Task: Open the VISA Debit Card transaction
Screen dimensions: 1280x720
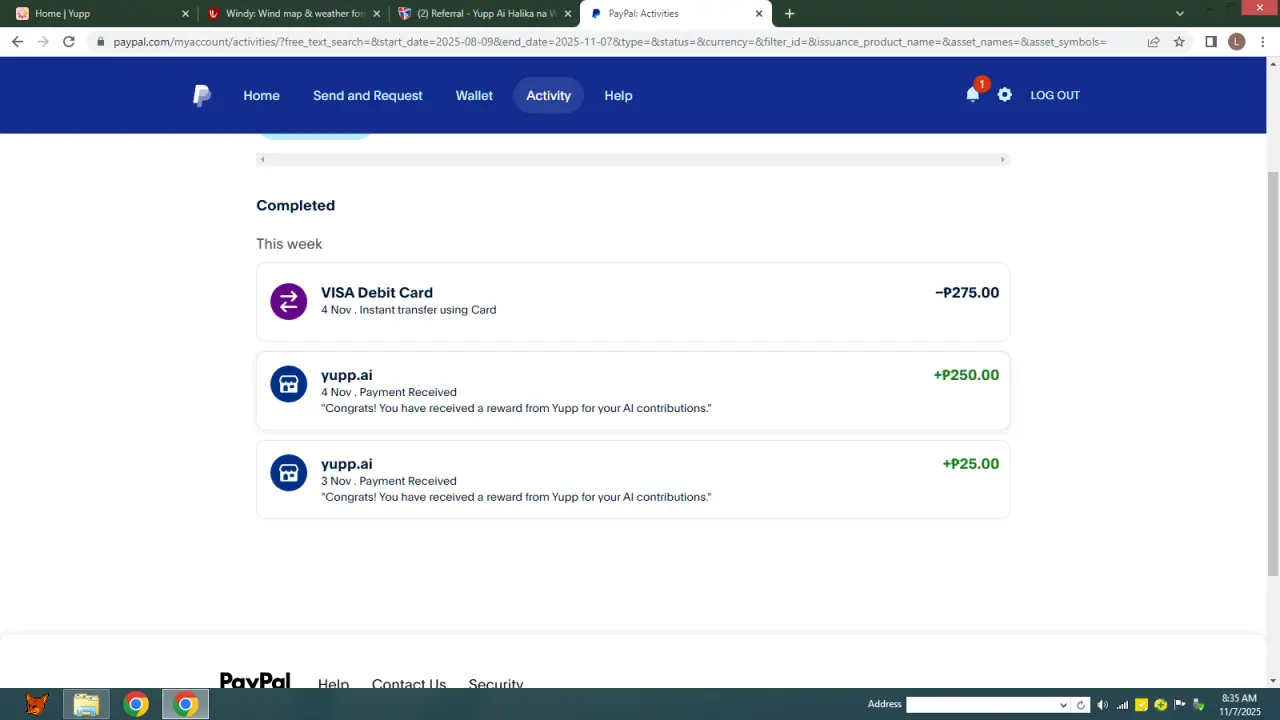Action: click(x=633, y=302)
